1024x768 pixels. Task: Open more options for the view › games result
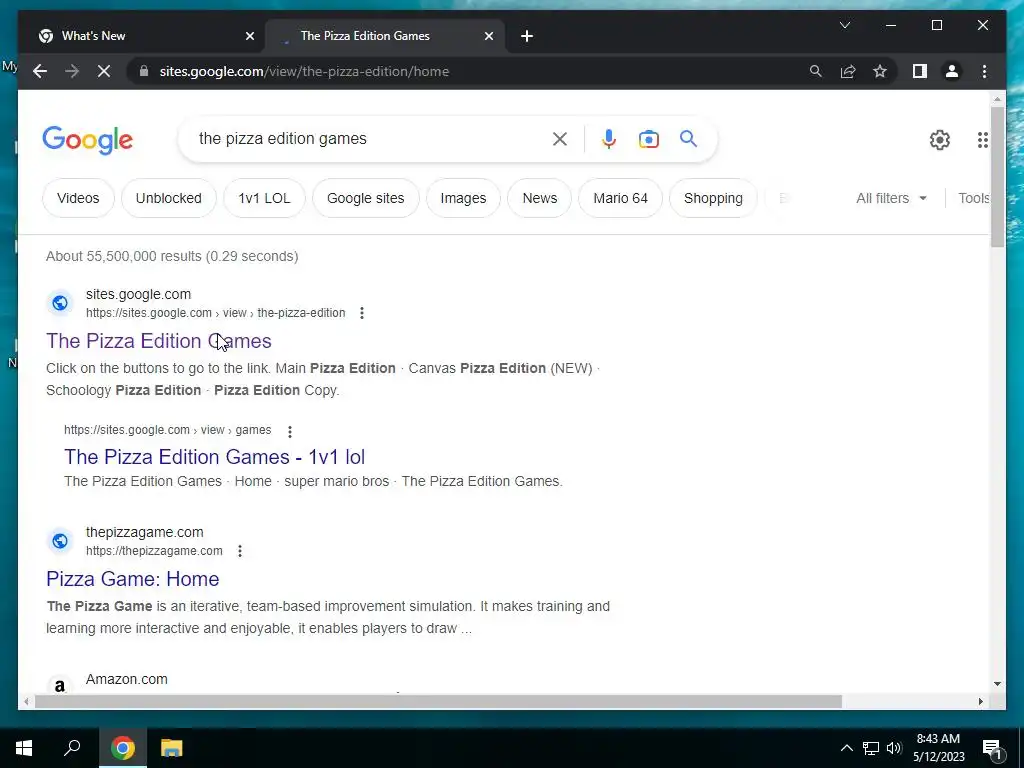point(290,431)
